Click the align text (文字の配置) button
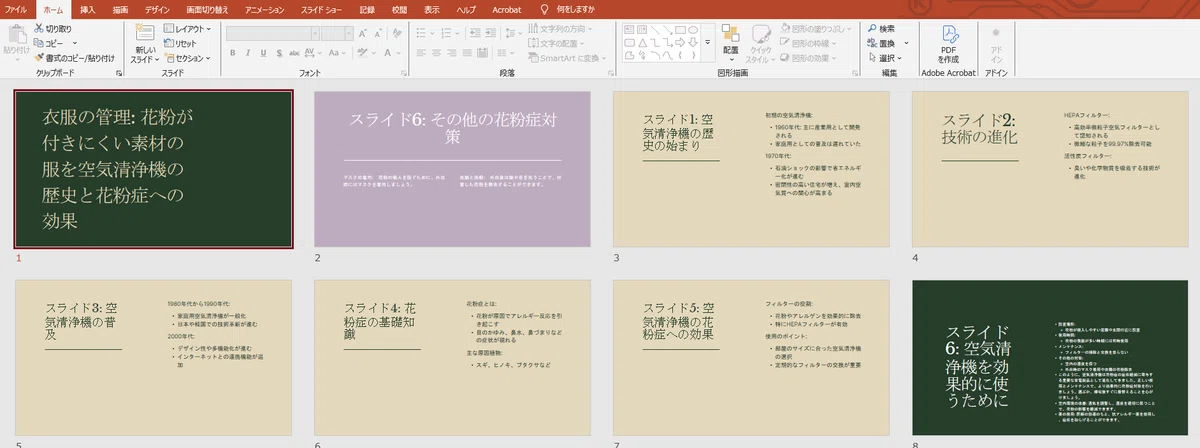The height and width of the screenshot is (448, 1200). pyautogui.click(x=556, y=44)
